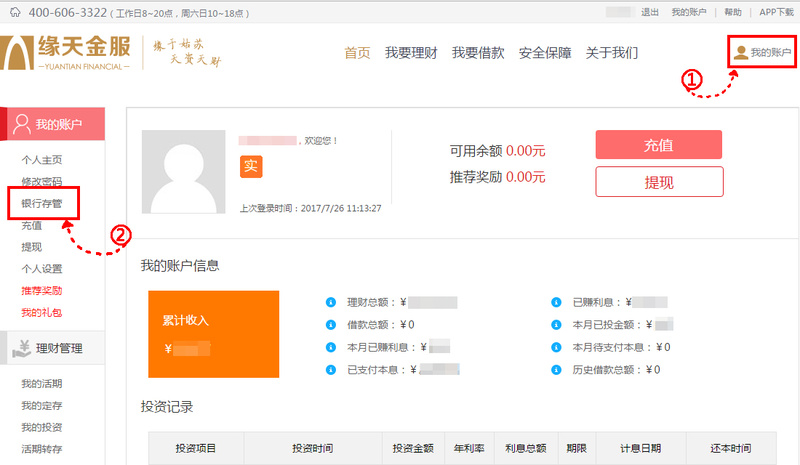Open 推荐奖励 in the sidebar

tap(42, 291)
